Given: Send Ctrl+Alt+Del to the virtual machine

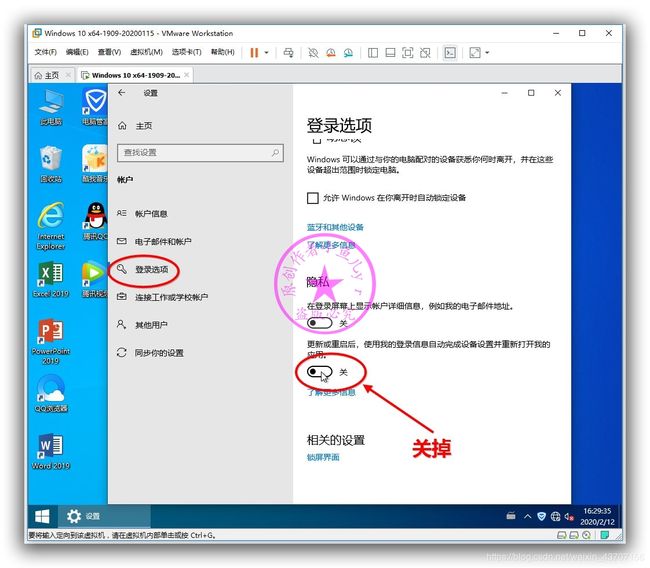Looking at the screenshot, I should pyautogui.click(x=288, y=53).
